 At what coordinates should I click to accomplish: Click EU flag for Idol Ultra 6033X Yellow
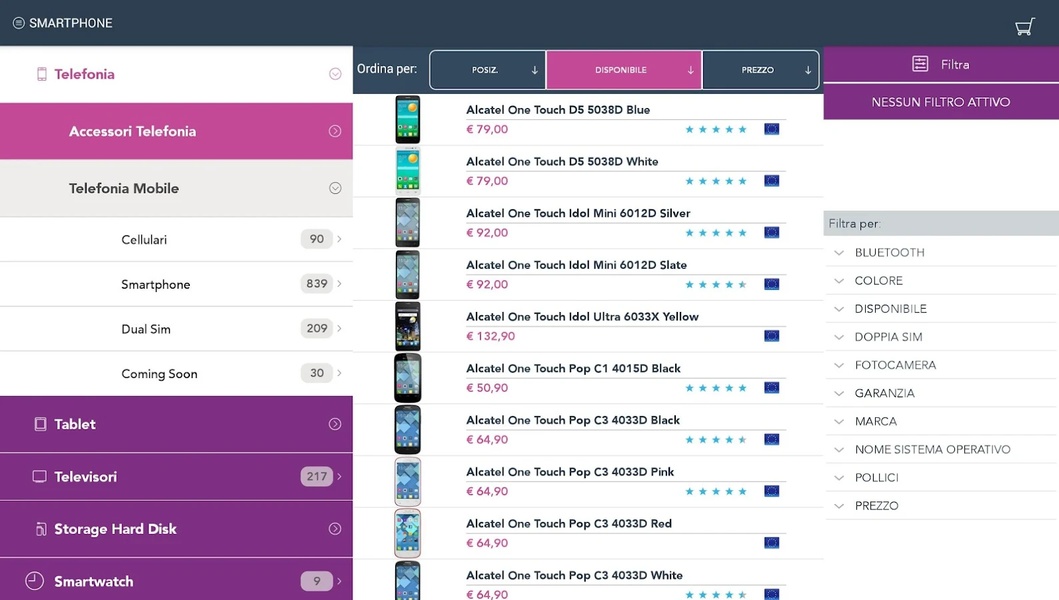point(771,336)
